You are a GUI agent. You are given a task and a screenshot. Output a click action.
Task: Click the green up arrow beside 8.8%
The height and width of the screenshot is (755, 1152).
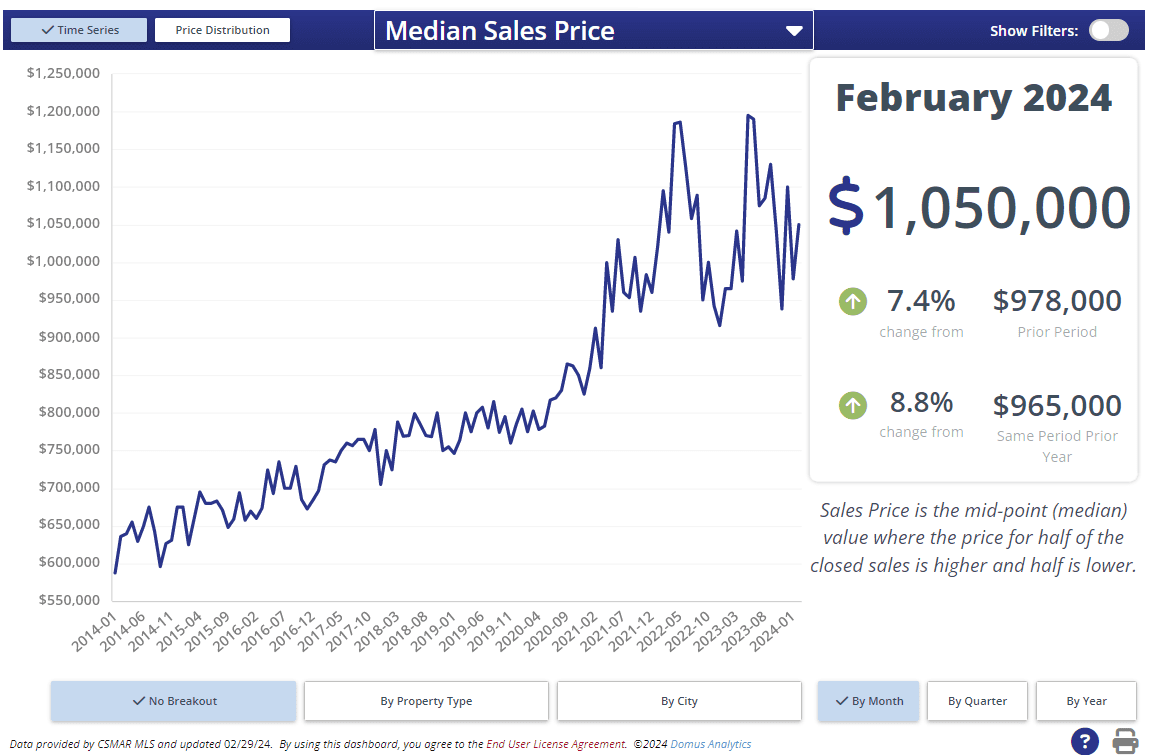tap(853, 405)
